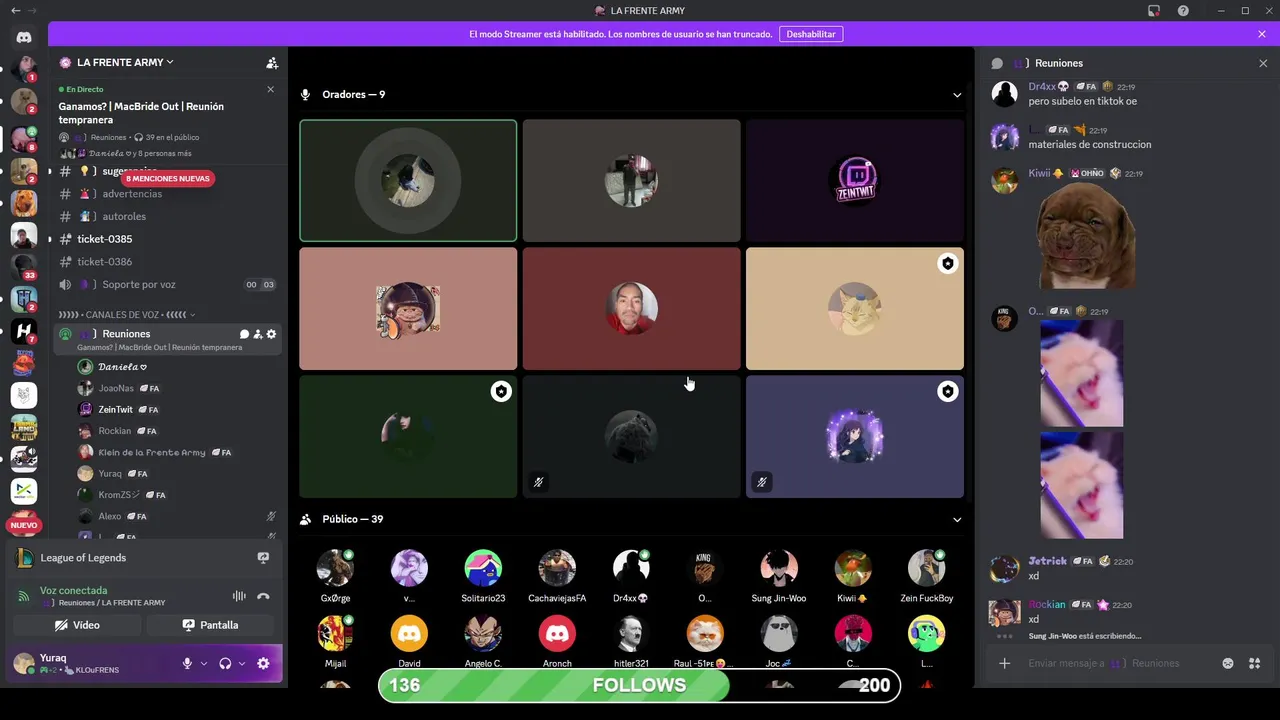Screen dimensions: 1280x720
Task: Click the server icon with 33 badge
Action: tap(24, 267)
